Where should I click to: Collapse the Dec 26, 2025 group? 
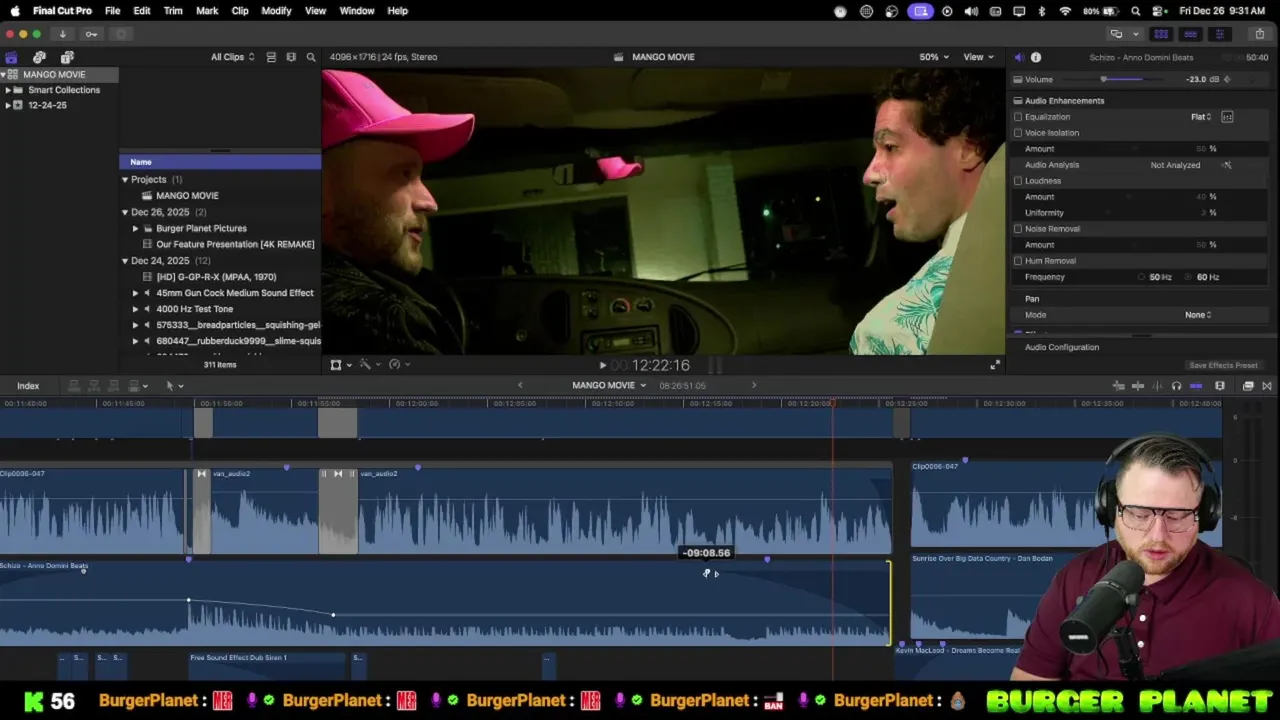(x=125, y=212)
